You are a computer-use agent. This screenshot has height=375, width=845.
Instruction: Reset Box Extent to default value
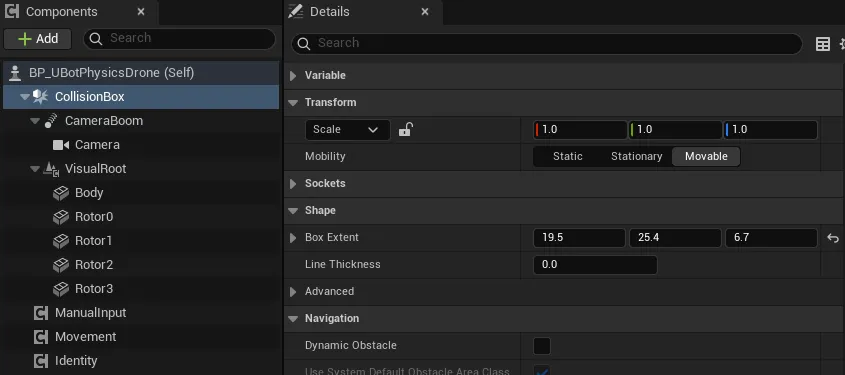pos(833,238)
